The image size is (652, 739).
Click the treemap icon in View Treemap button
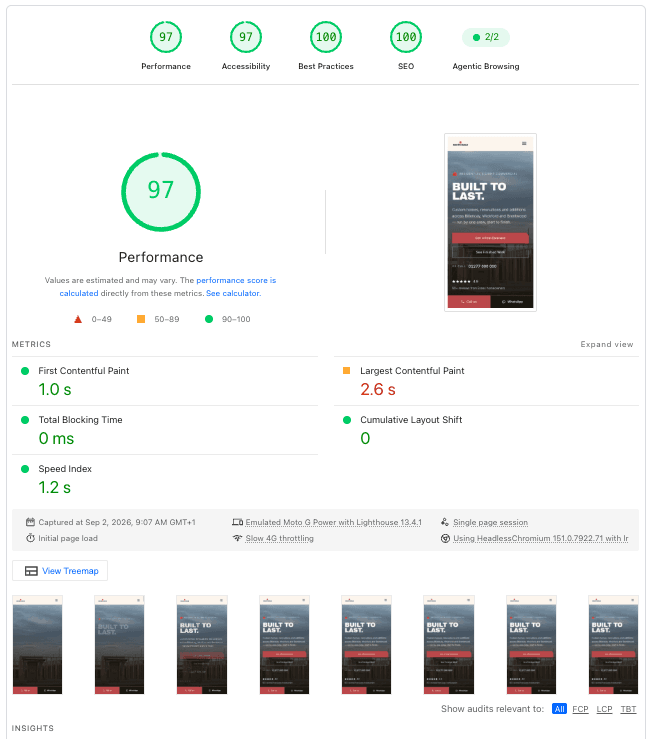point(31,571)
